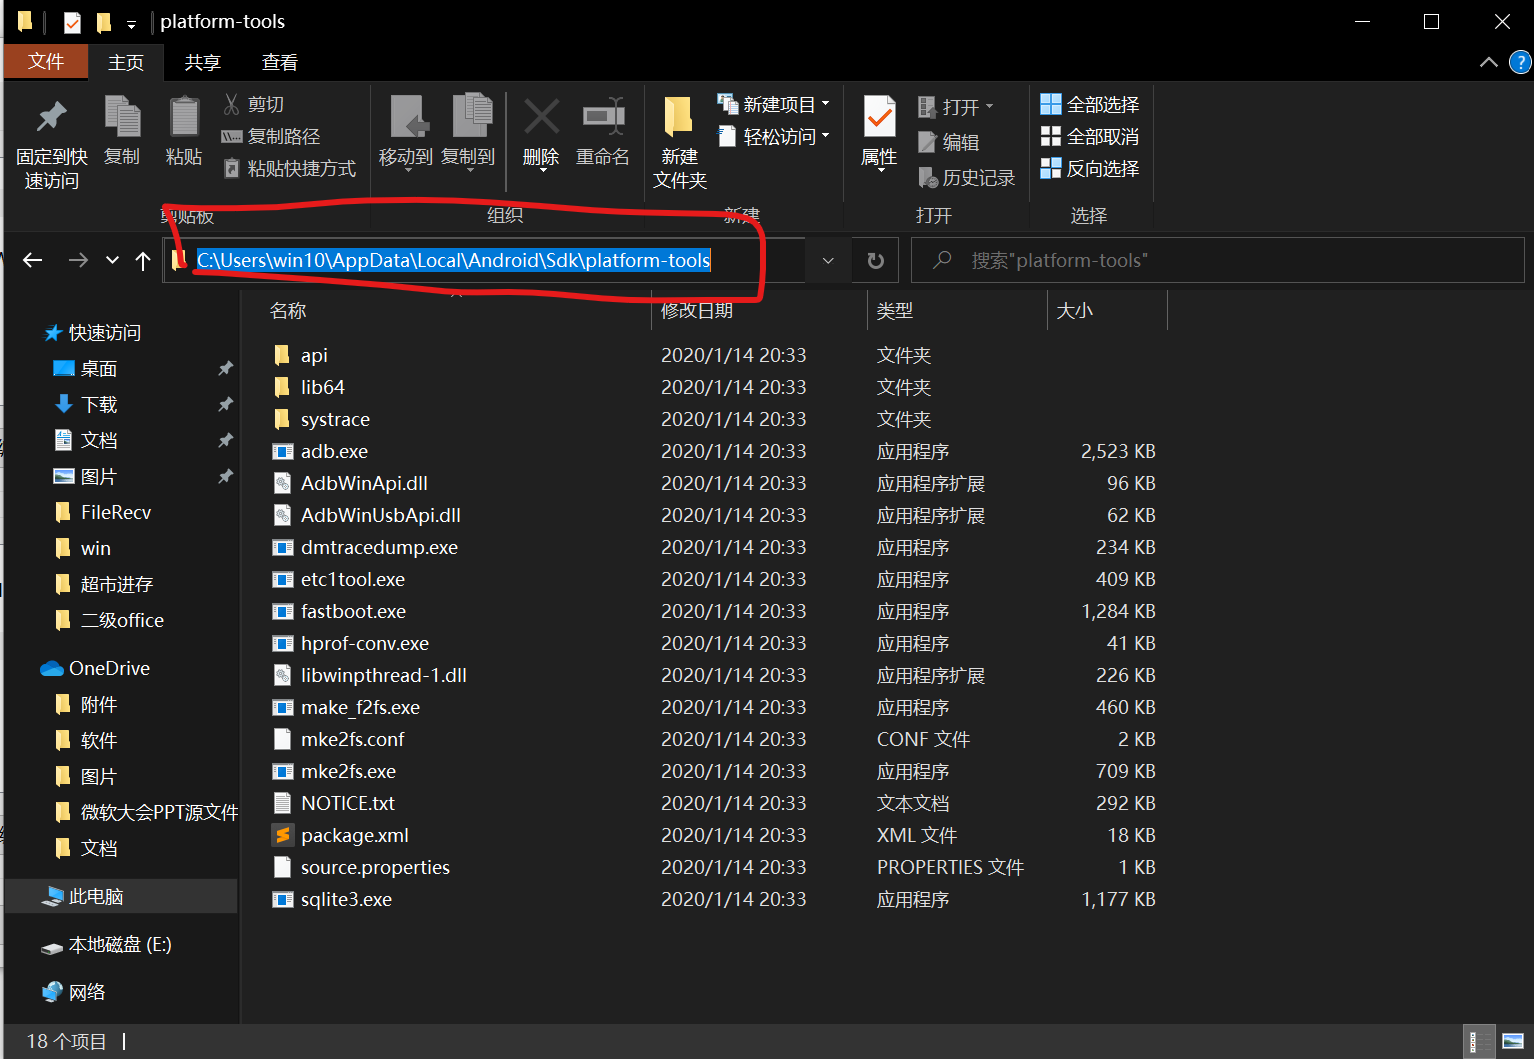Viewport: 1534px width, 1059px height.
Task: Open Easy access (轻松访问) dropdown
Action: coord(774,136)
